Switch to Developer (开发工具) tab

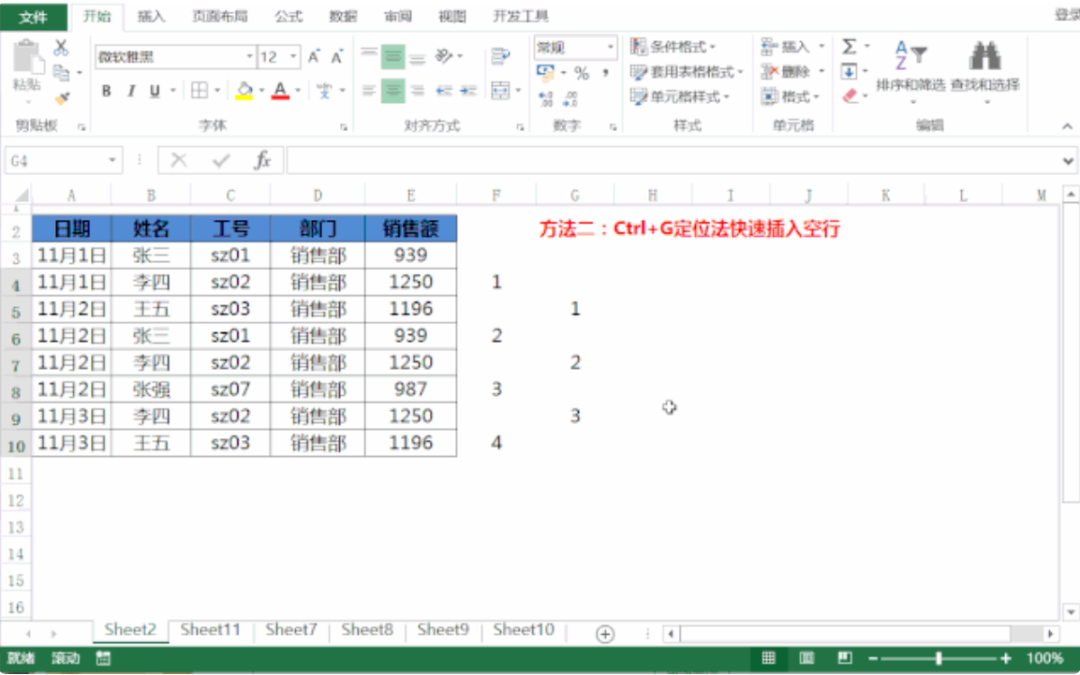520,17
